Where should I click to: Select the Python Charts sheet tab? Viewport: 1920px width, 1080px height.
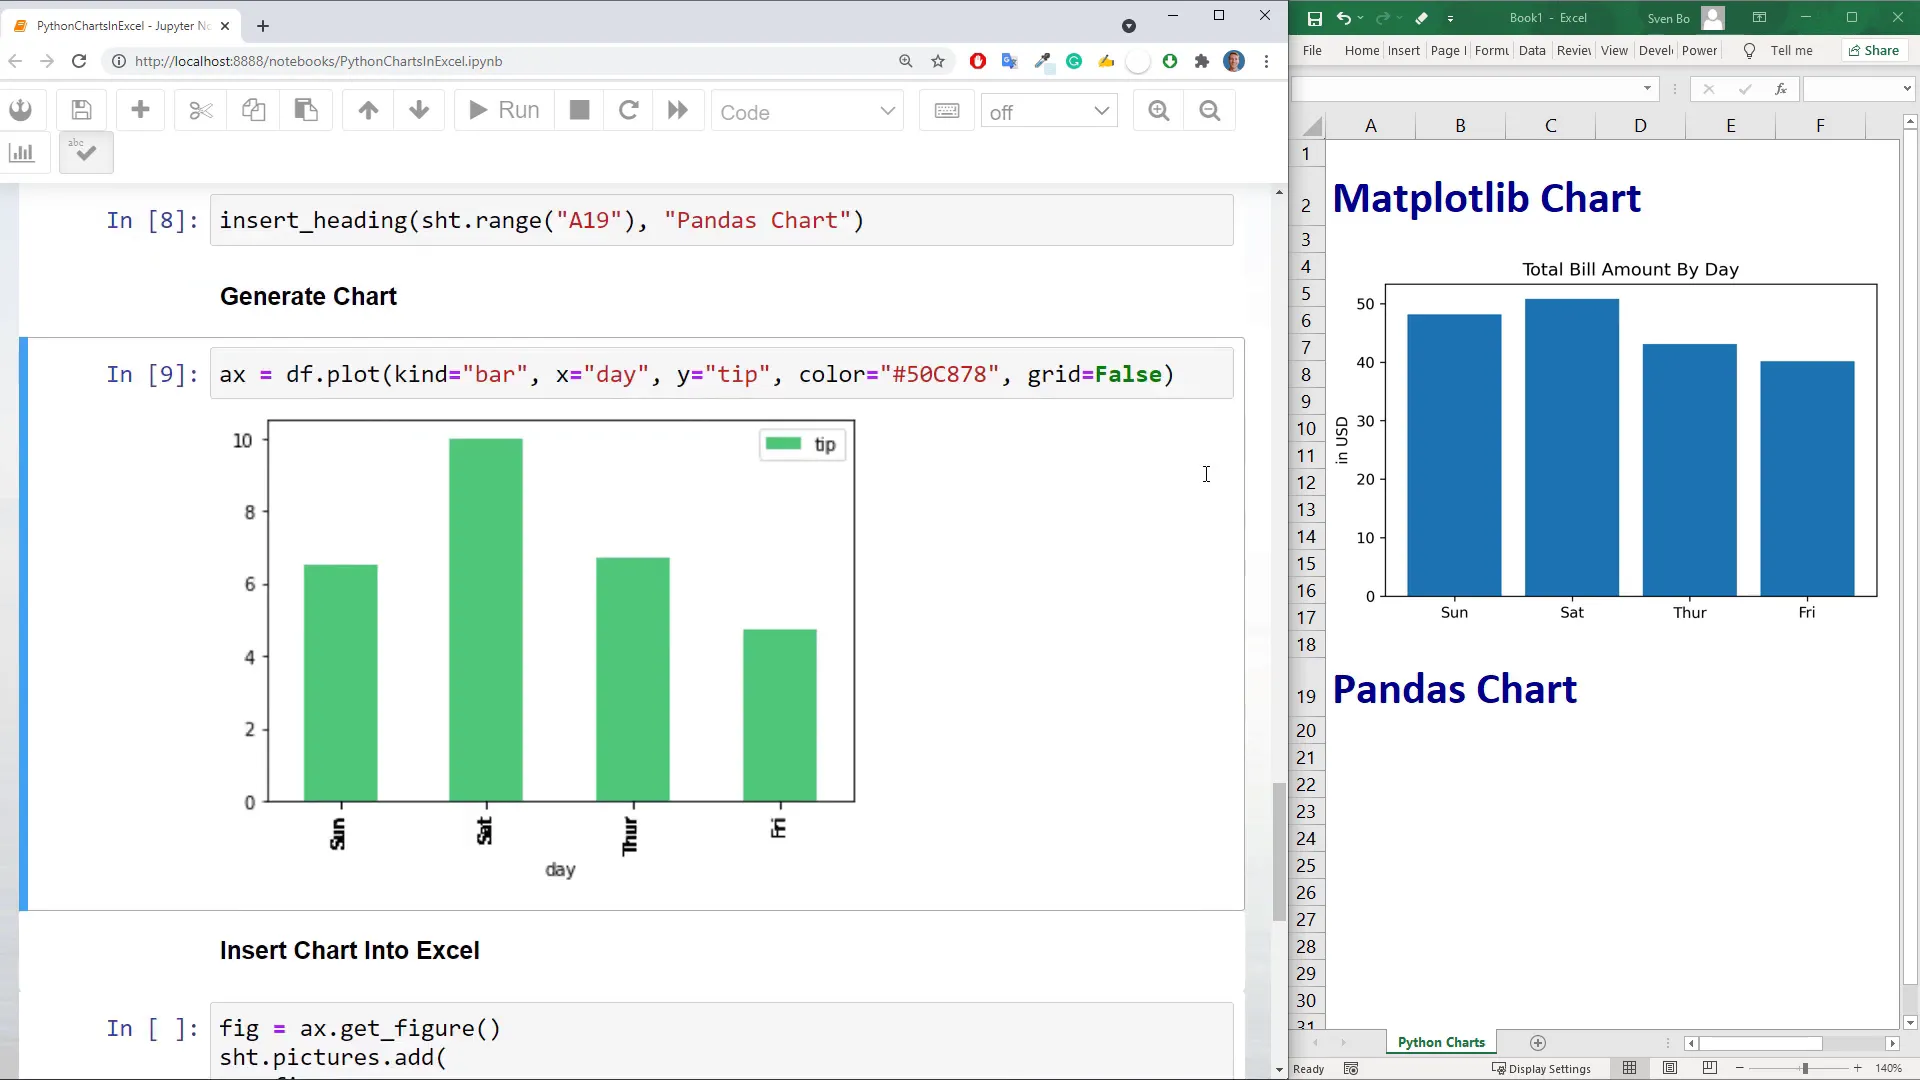(1440, 1042)
